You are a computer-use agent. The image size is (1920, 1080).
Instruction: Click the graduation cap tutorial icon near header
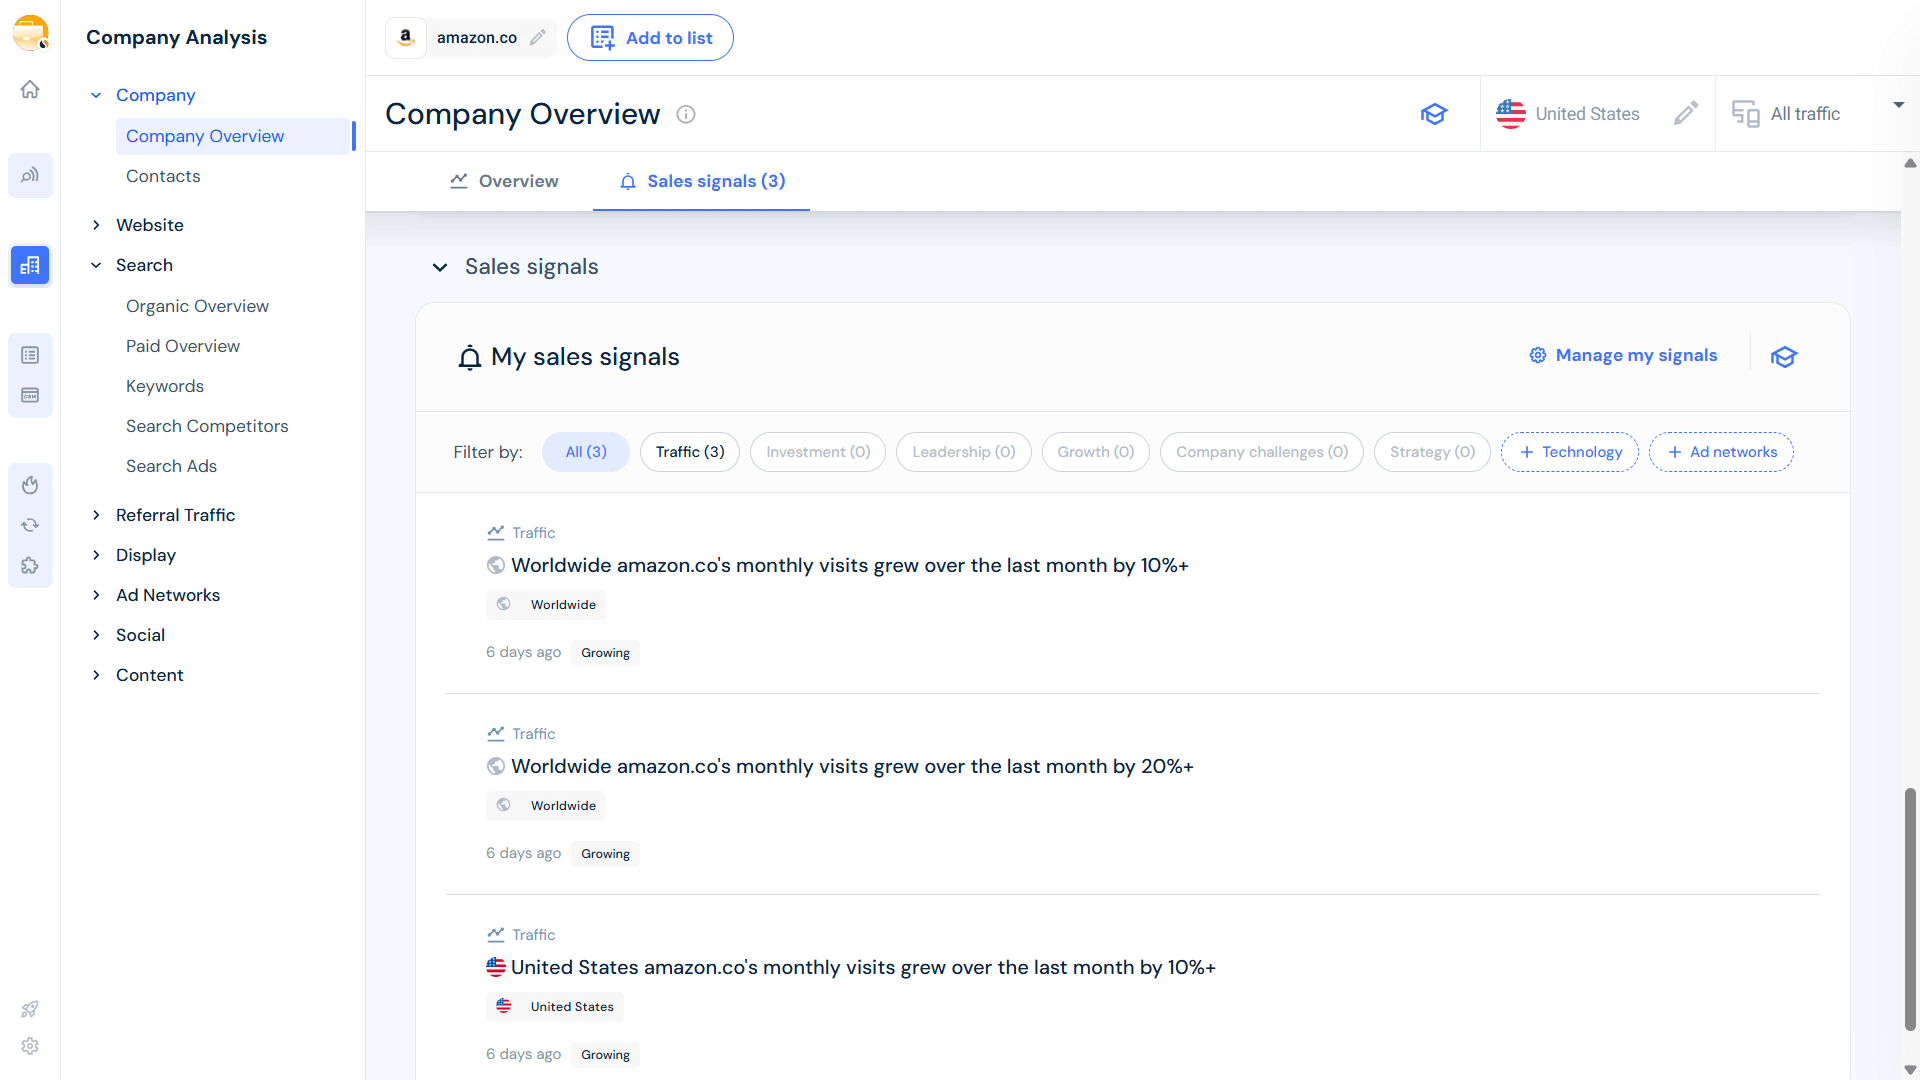click(x=1434, y=114)
